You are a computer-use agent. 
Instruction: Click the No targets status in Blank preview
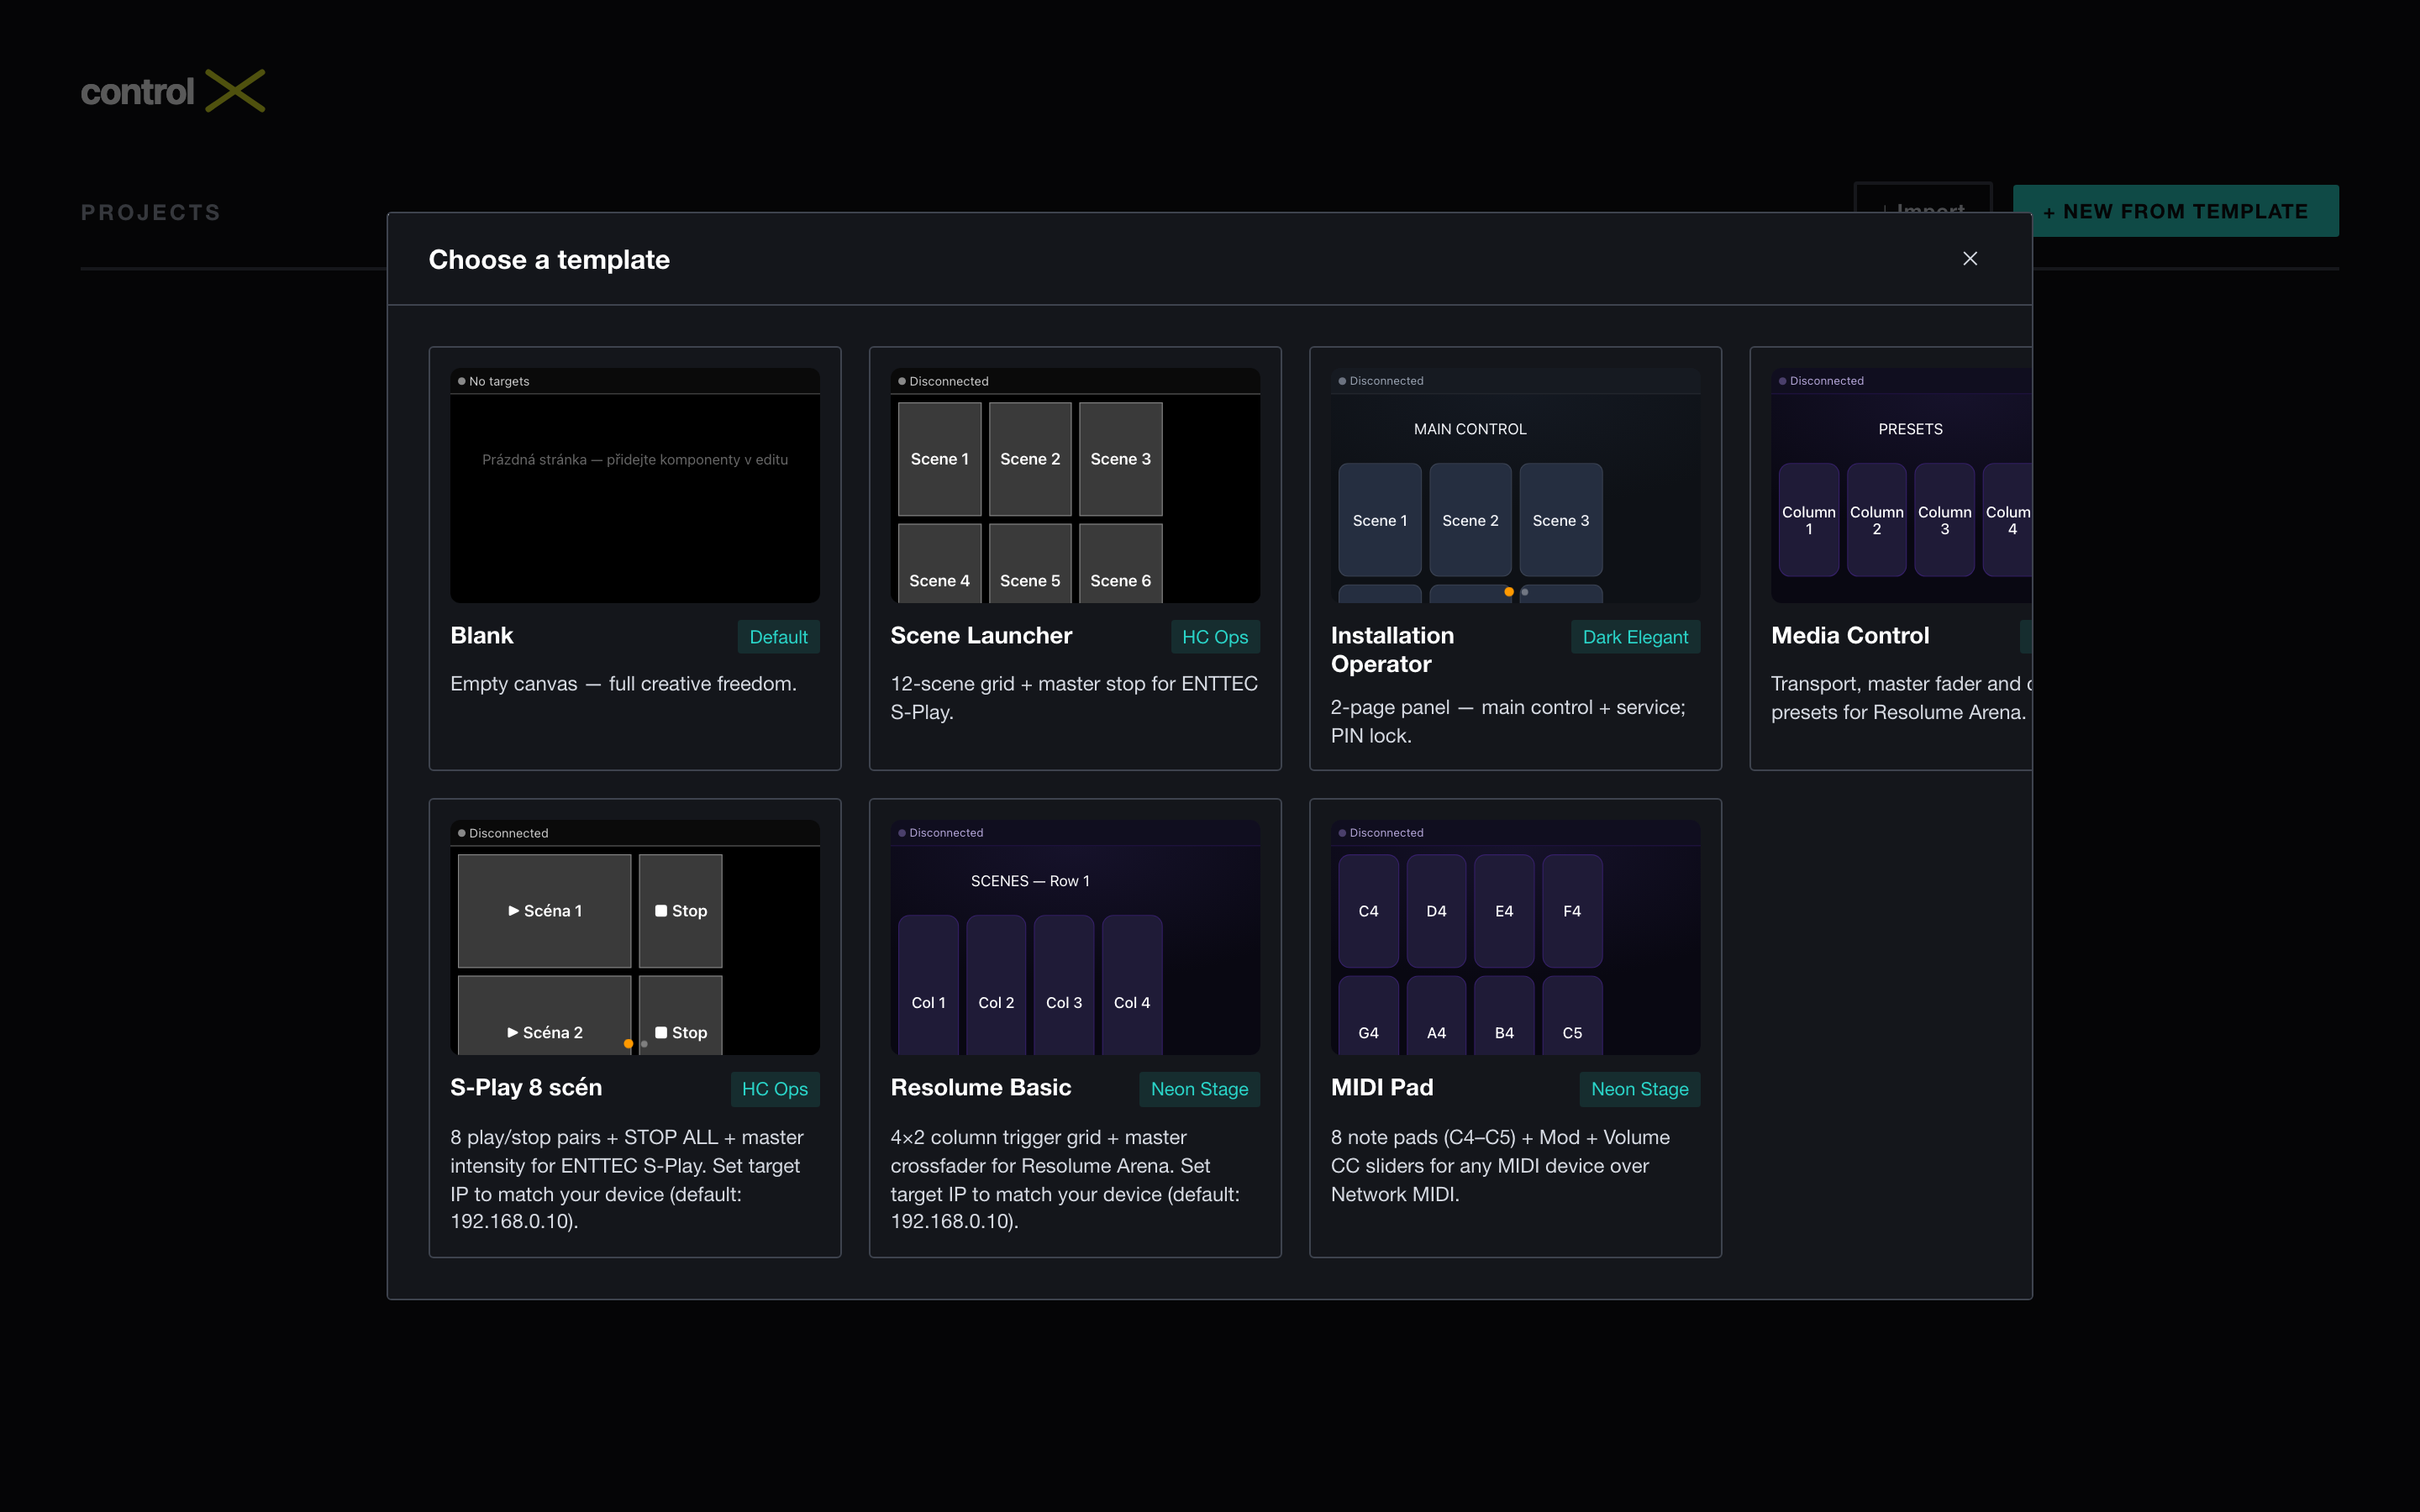[494, 381]
